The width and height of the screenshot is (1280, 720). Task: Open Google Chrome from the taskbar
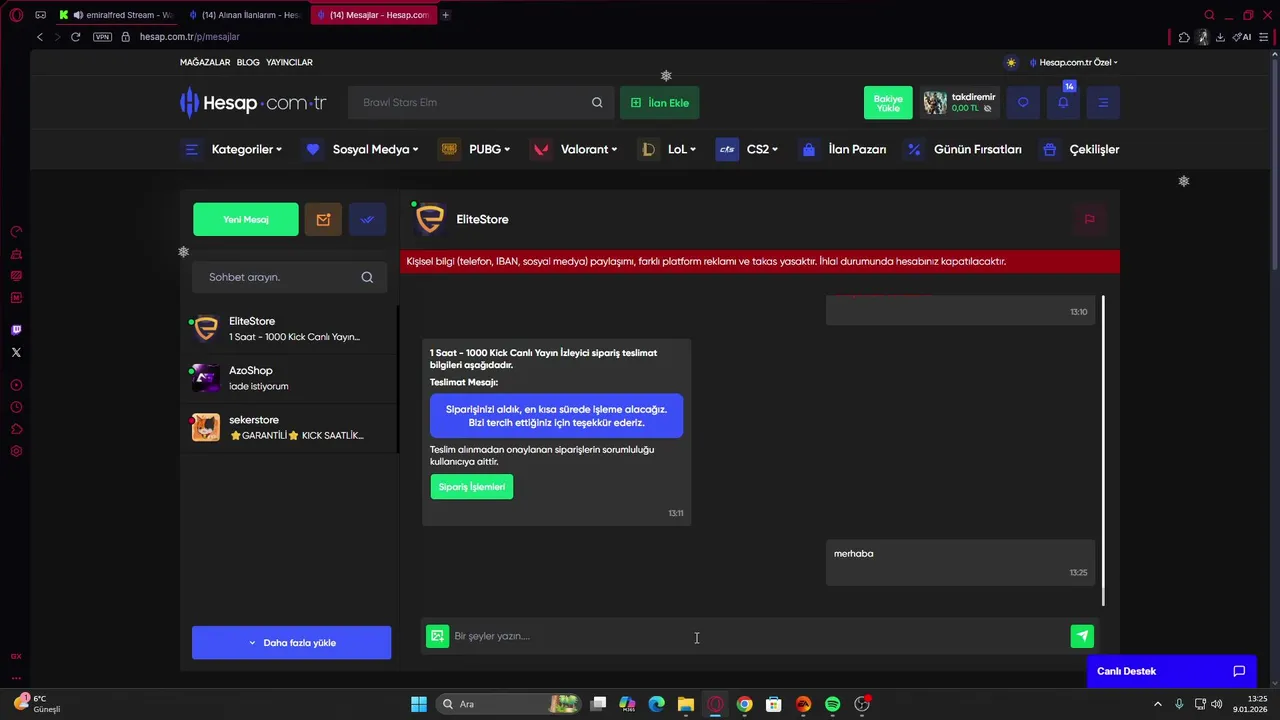[x=744, y=704]
